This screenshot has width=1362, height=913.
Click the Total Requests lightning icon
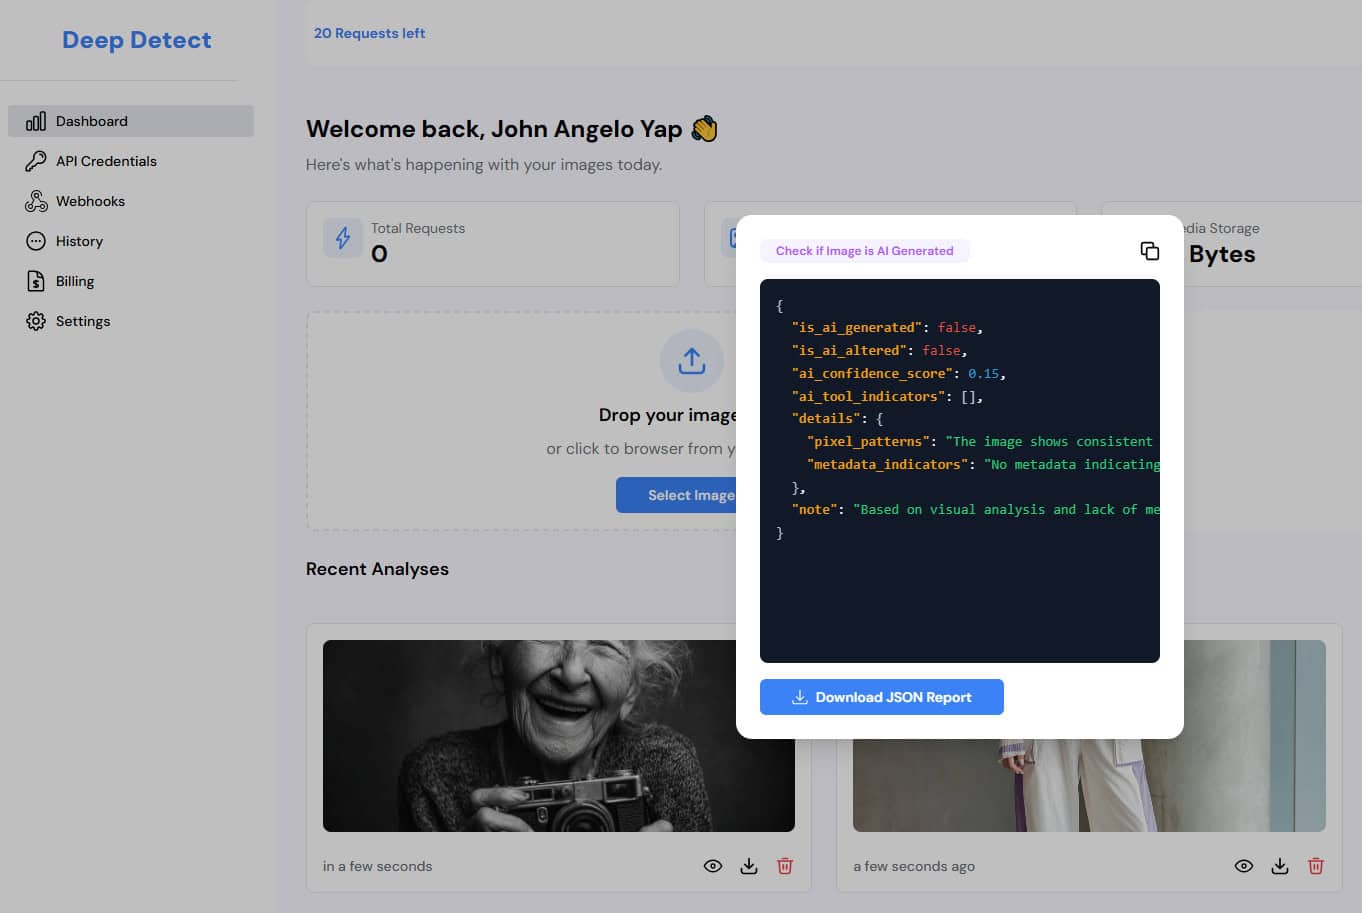[x=343, y=238]
